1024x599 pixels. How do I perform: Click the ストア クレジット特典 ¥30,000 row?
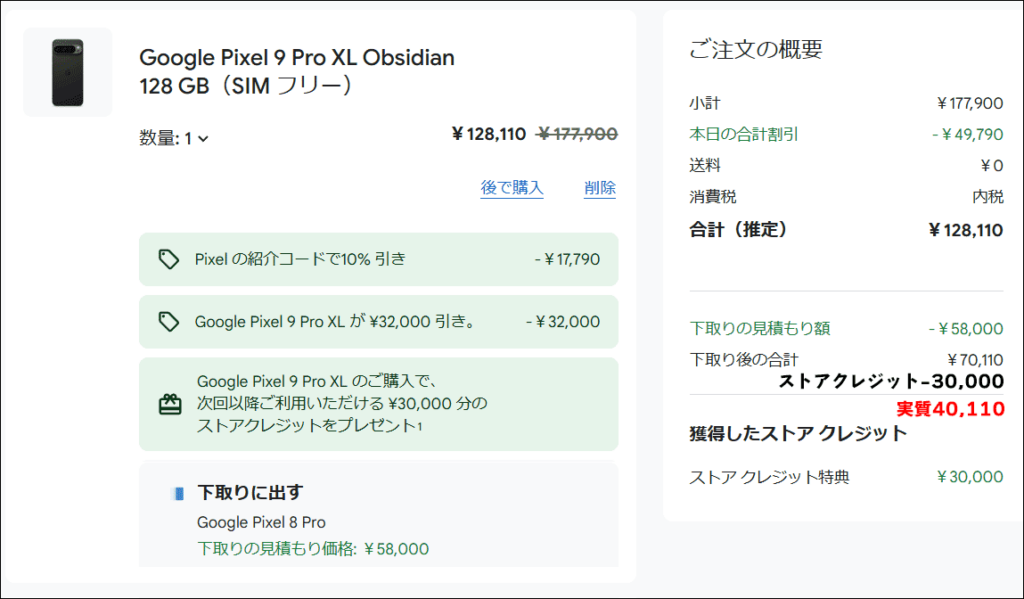pyautogui.click(x=846, y=477)
